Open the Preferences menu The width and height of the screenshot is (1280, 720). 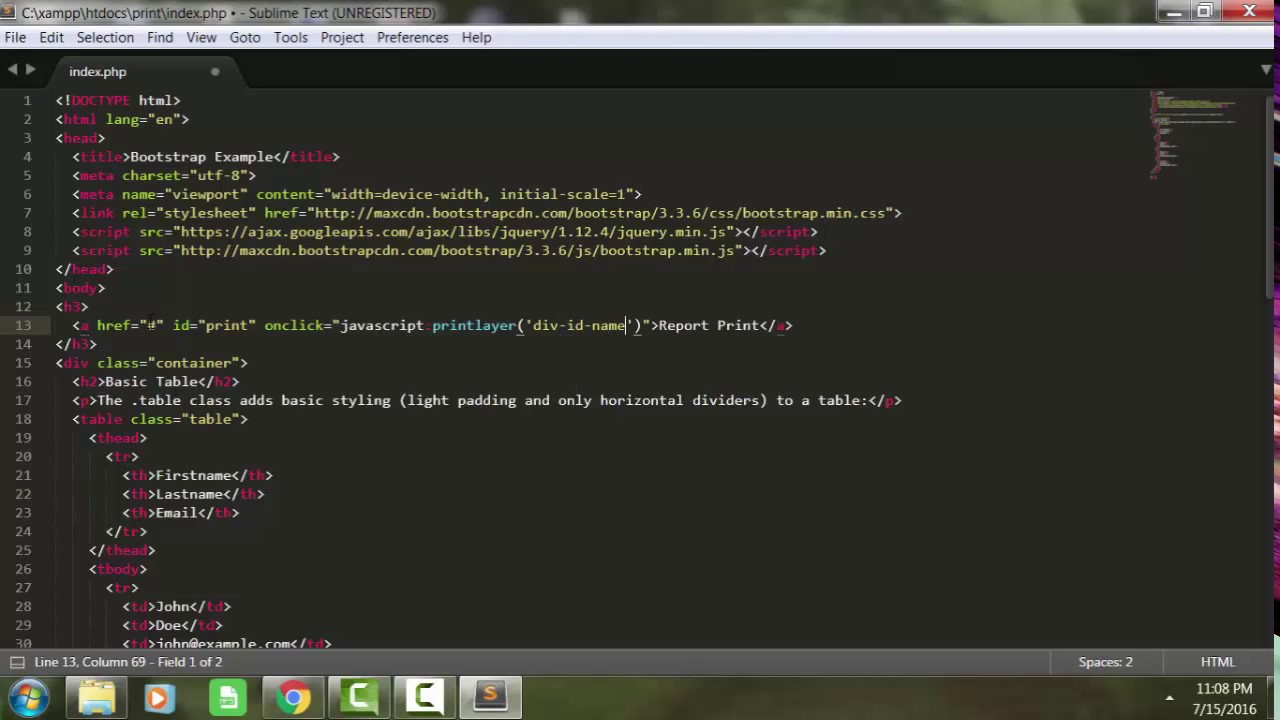412,37
